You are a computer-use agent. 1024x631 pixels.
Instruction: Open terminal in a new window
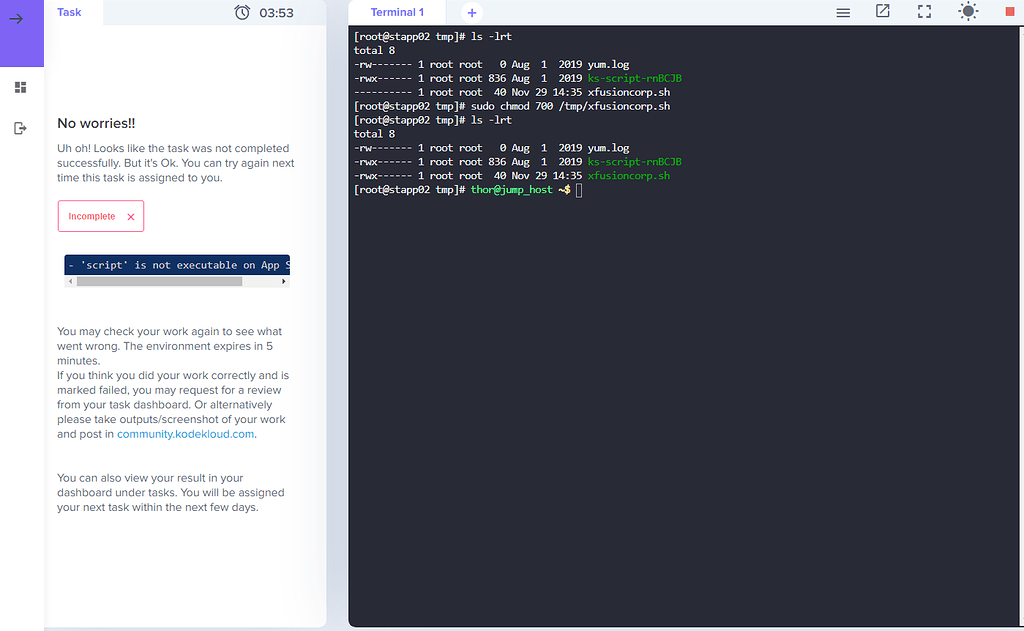pyautogui.click(x=883, y=11)
